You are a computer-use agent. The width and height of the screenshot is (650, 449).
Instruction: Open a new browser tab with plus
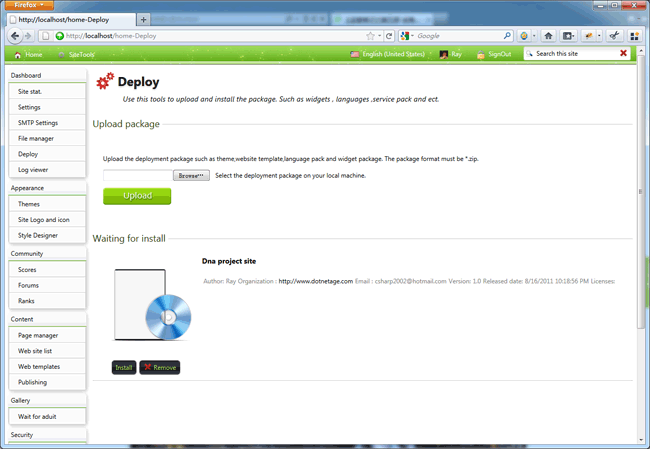pyautogui.click(x=143, y=19)
